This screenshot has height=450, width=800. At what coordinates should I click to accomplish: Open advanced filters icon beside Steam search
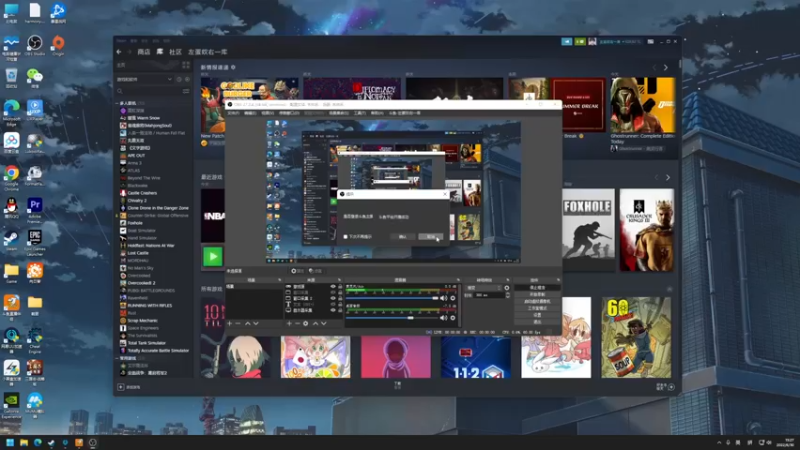point(186,91)
